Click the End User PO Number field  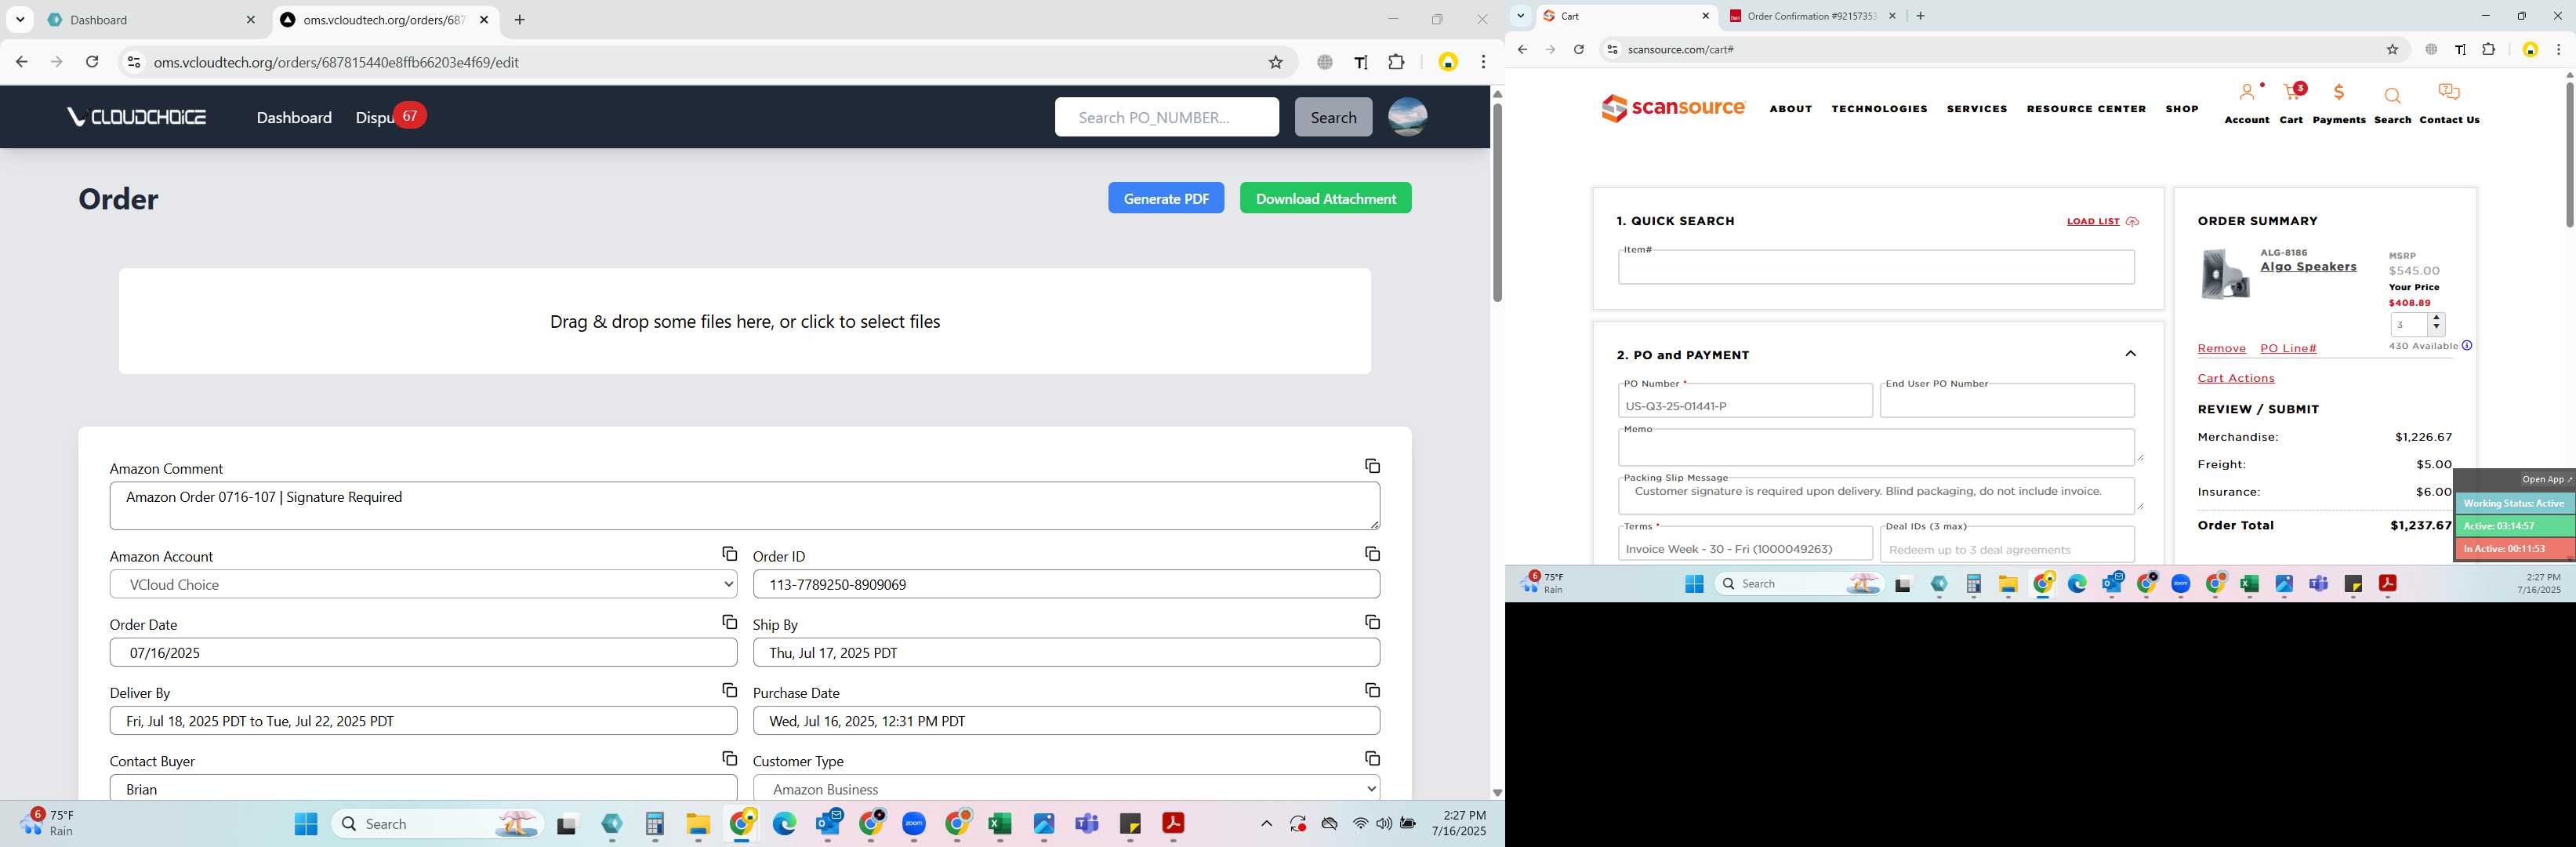tap(2007, 401)
